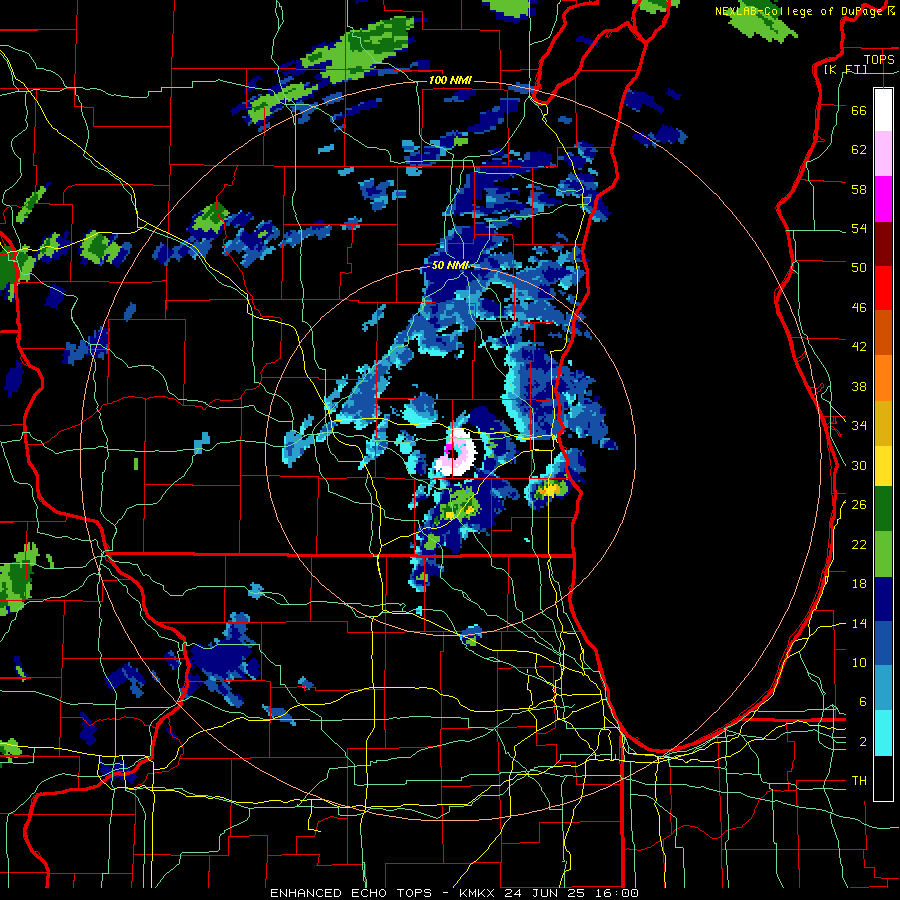
Task: Click the "TH" threshold label in legend
Action: pyautogui.click(x=859, y=781)
